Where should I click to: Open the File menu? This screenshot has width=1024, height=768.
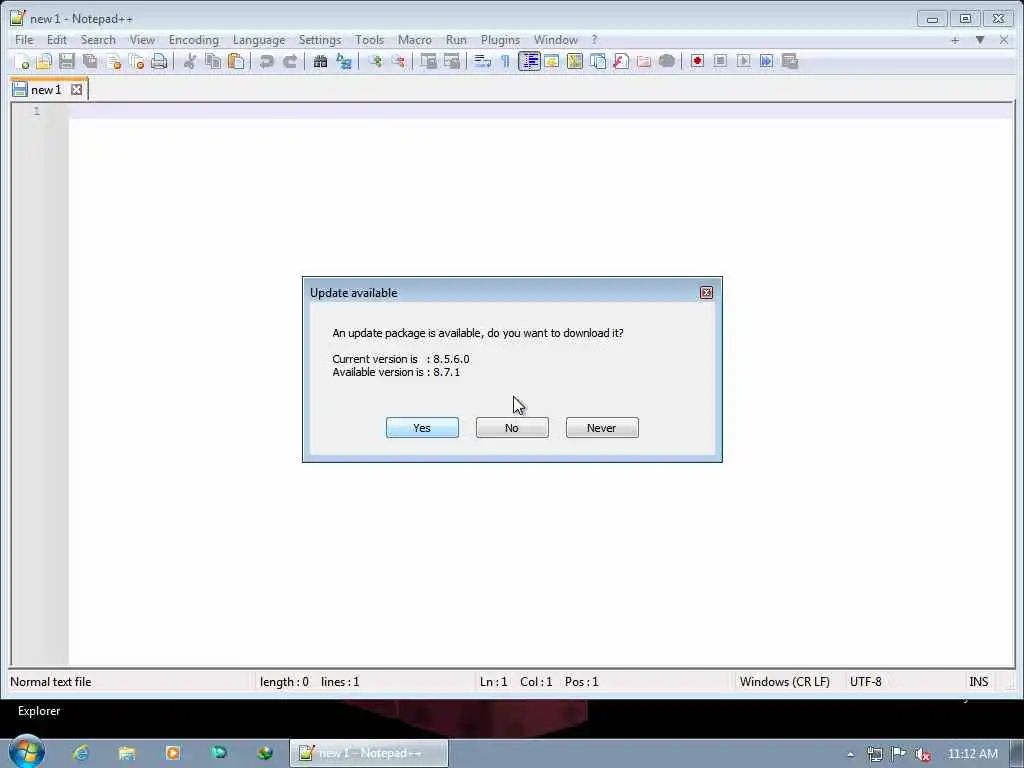pos(24,40)
